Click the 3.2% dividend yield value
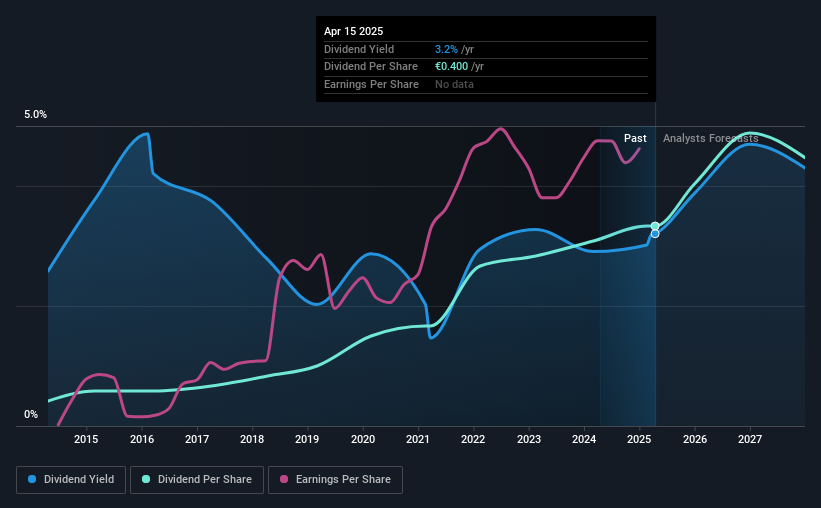Screen dimensions: 821x508 coord(446,49)
